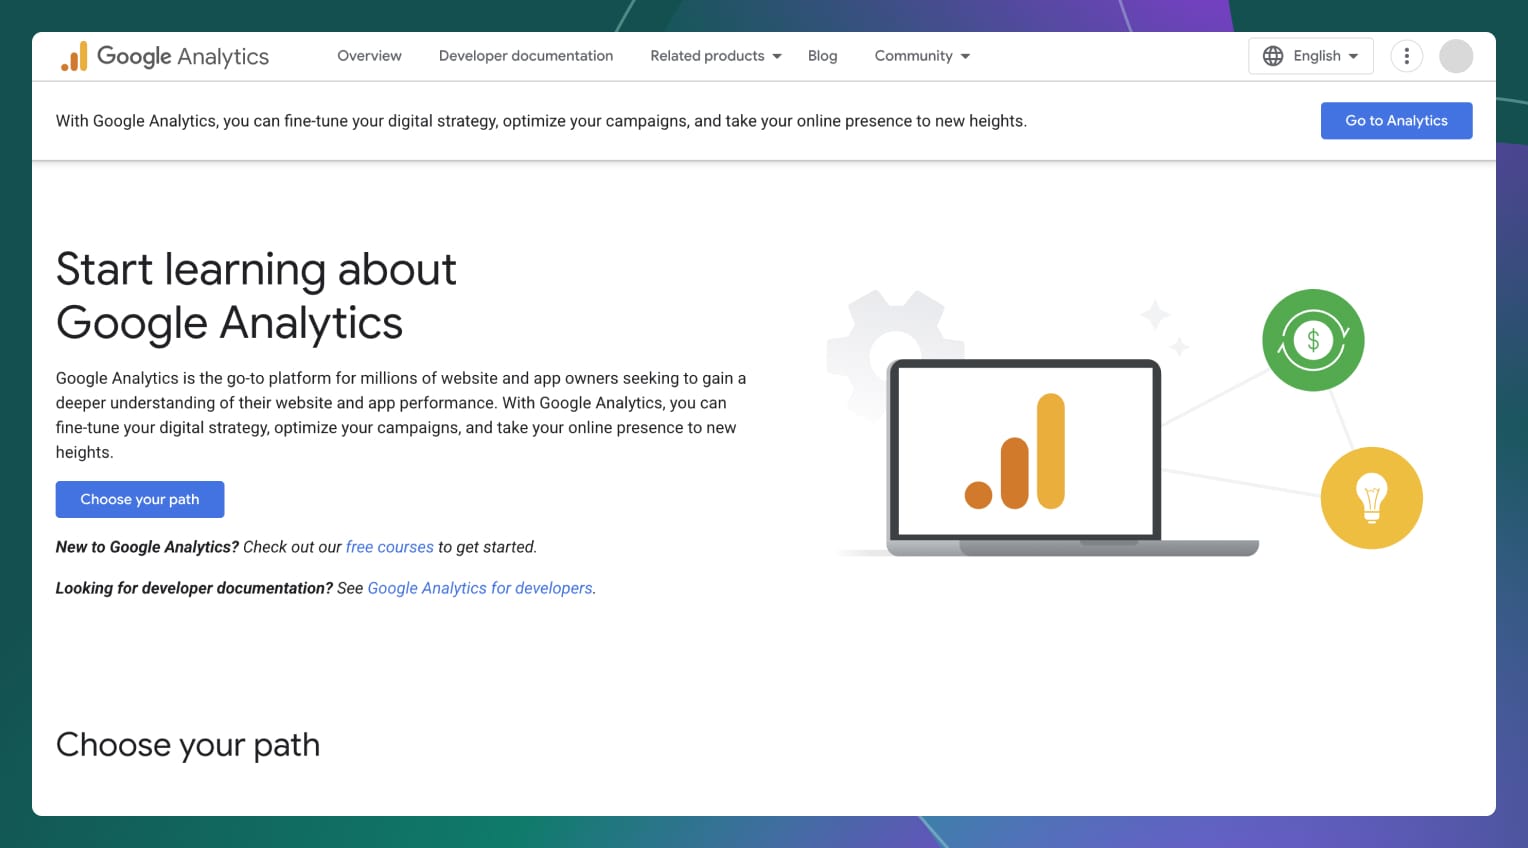Click the banner text about fine-tuning digital strategy
This screenshot has width=1528, height=848.
(541, 121)
